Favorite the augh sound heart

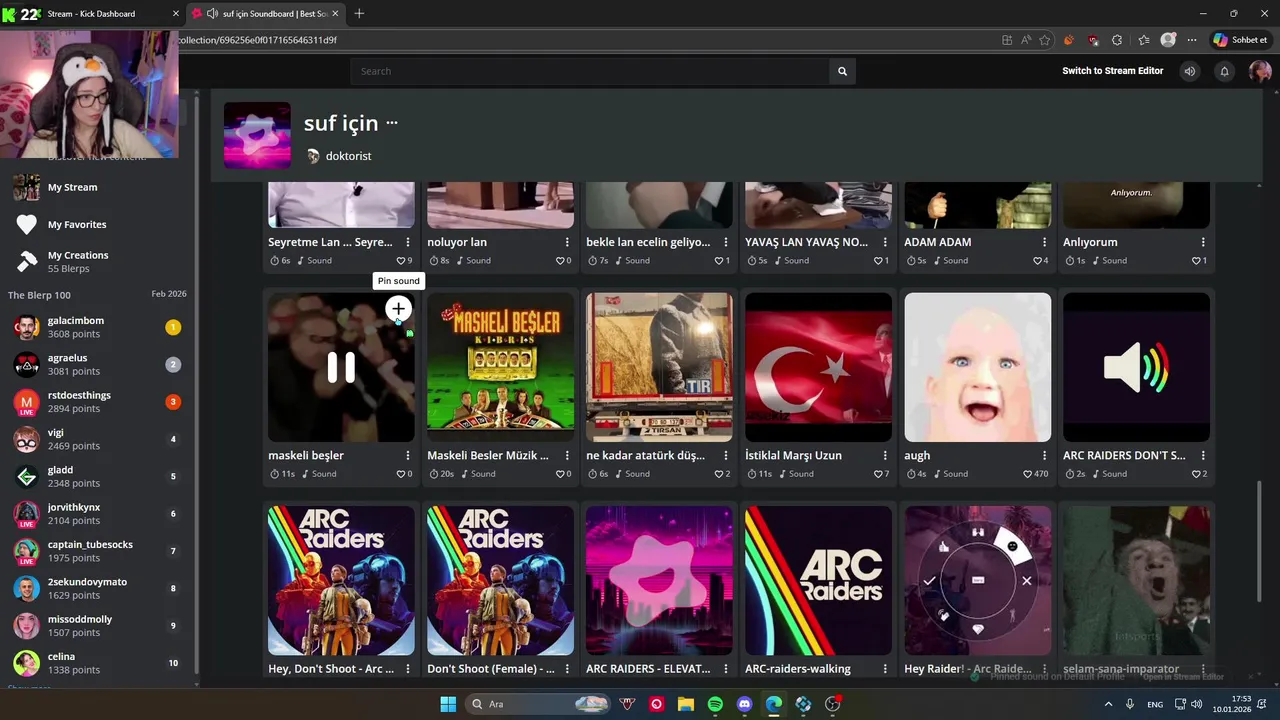pos(1026,474)
